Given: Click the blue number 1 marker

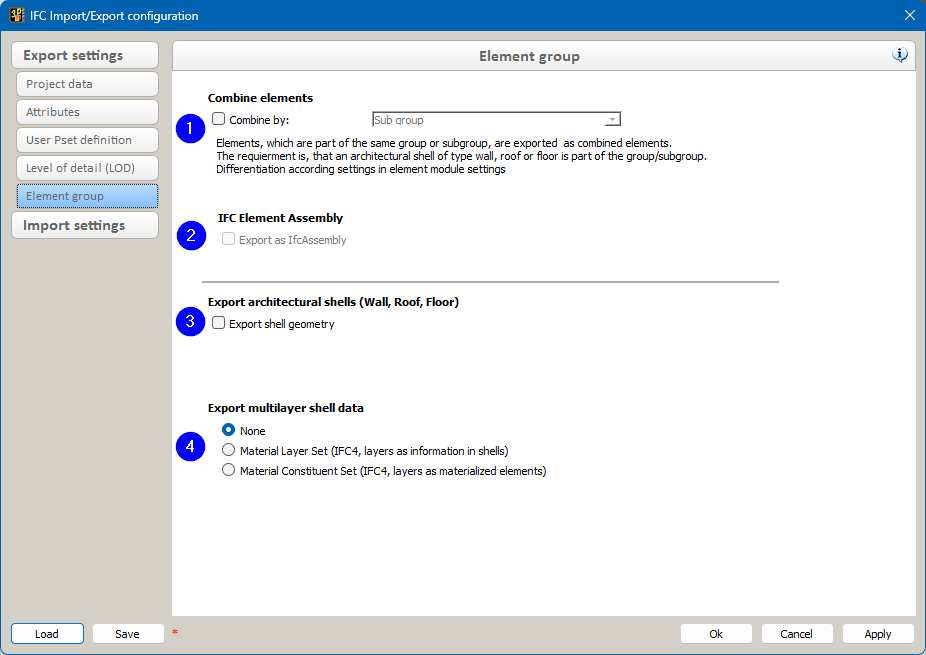Looking at the screenshot, I should click(190, 129).
